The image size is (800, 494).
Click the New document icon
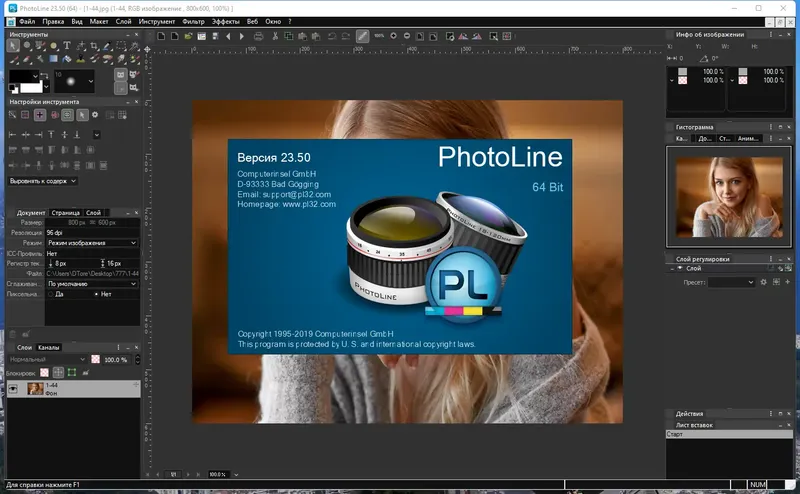coord(161,36)
